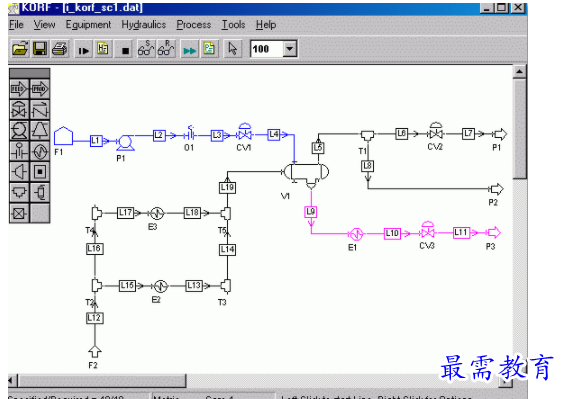This screenshot has height=399, width=562.
Task: Select the square-in-square equipment palette tool
Action: 39,172
